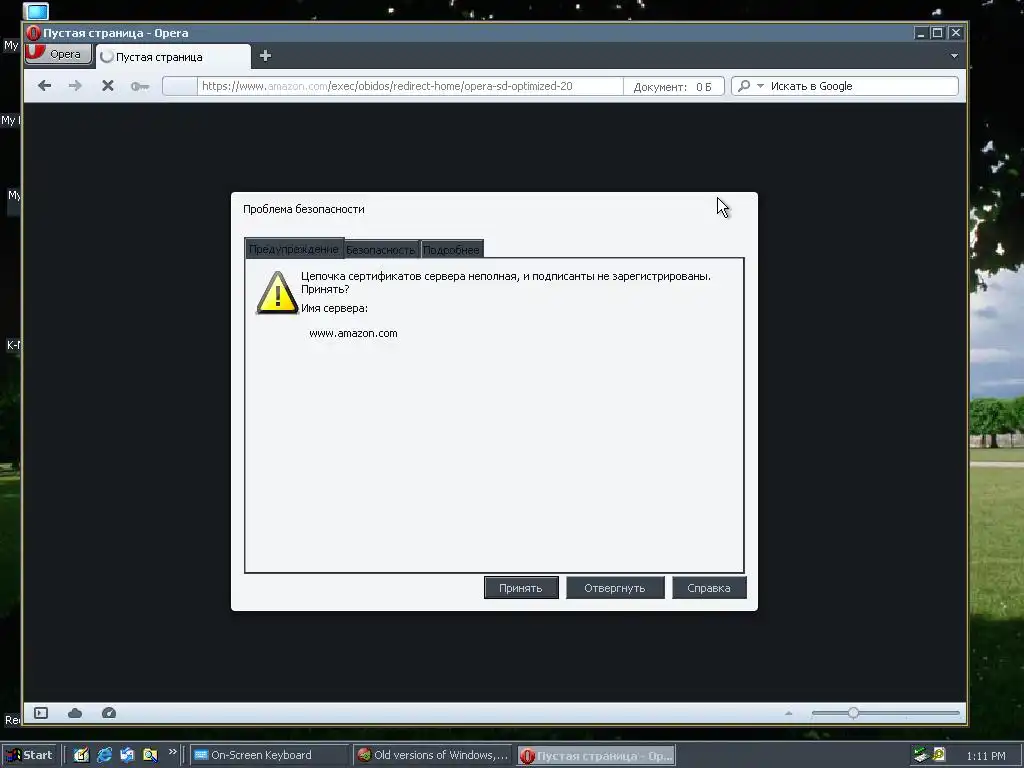Reject the certificate with Отвергнуть
This screenshot has height=768, width=1024.
615,588
